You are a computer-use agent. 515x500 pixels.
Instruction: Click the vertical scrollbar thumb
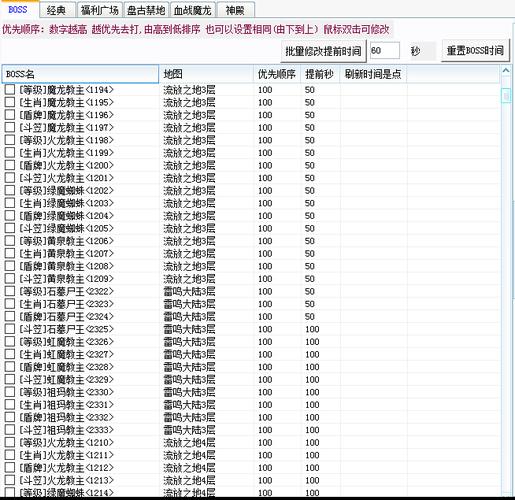pyautogui.click(x=506, y=96)
